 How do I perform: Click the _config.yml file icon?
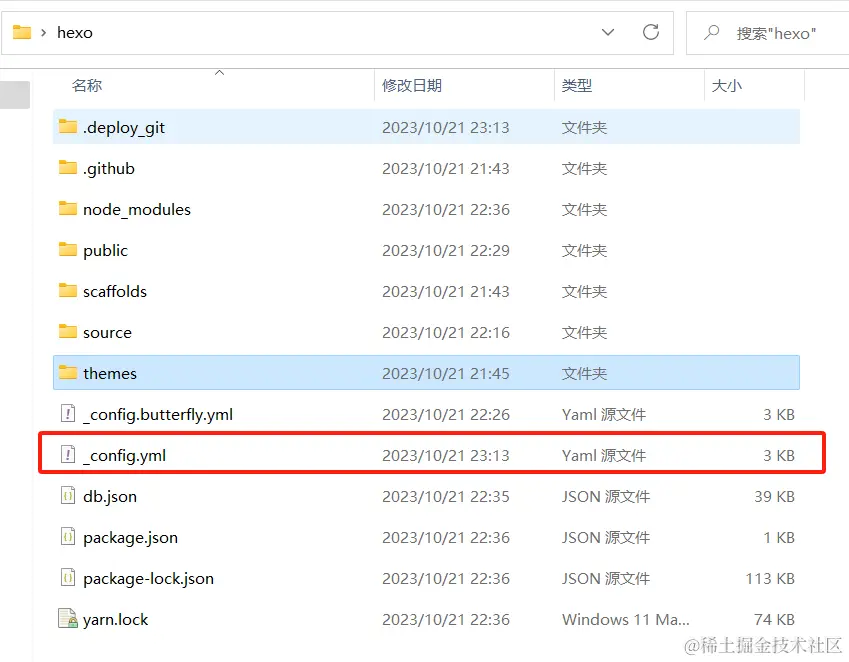click(x=68, y=455)
